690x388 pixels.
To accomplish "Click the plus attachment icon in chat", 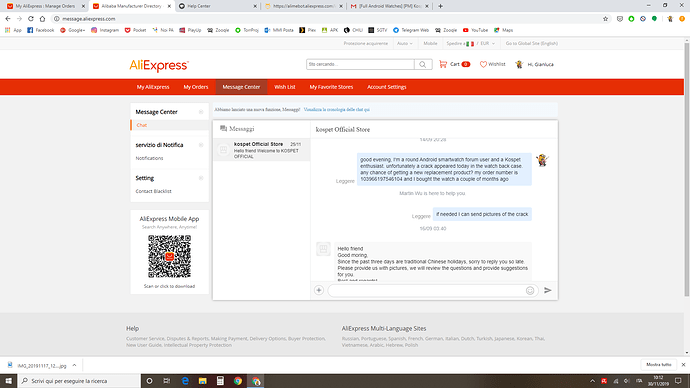I will point(319,290).
